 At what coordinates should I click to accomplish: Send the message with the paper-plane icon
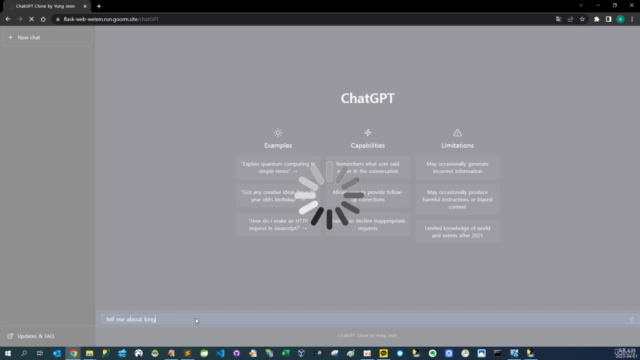[631, 319]
